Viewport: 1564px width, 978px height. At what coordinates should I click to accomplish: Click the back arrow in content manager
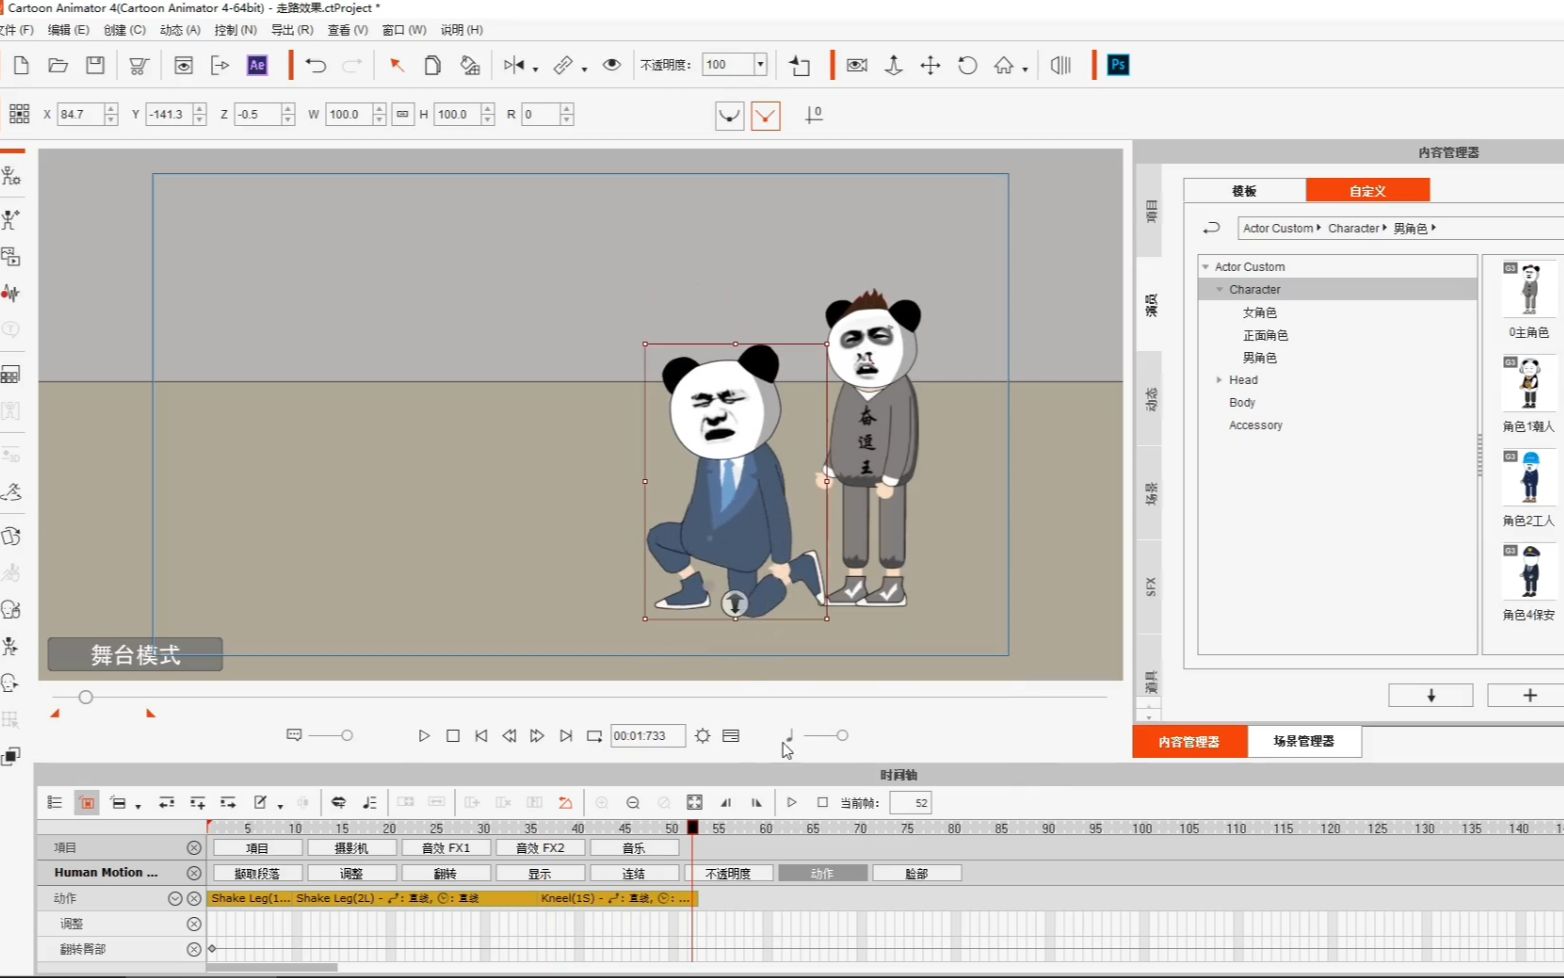(1211, 228)
